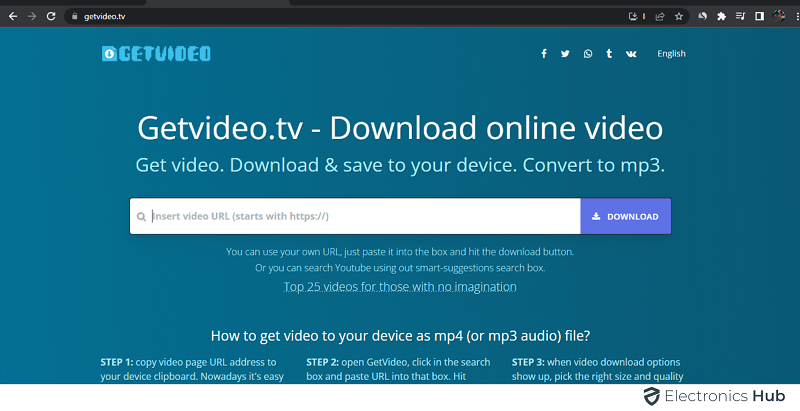Click the 'STEP 2:' instruction text
The image size is (800, 411).
(x=398, y=369)
